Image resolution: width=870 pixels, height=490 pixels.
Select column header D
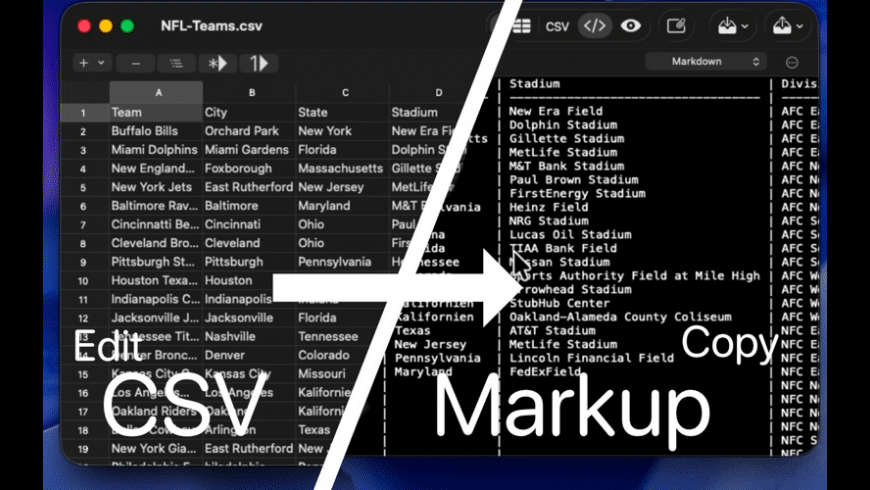pos(438,93)
